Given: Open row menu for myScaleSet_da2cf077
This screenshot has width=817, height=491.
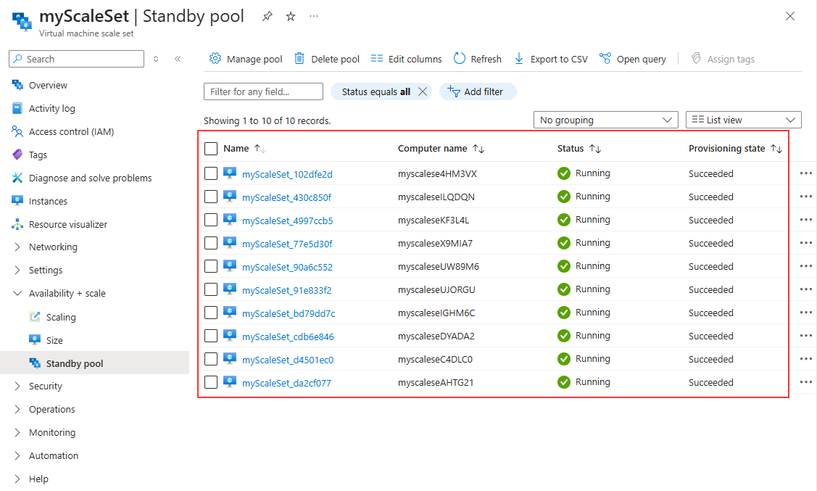Looking at the screenshot, I should coord(806,382).
